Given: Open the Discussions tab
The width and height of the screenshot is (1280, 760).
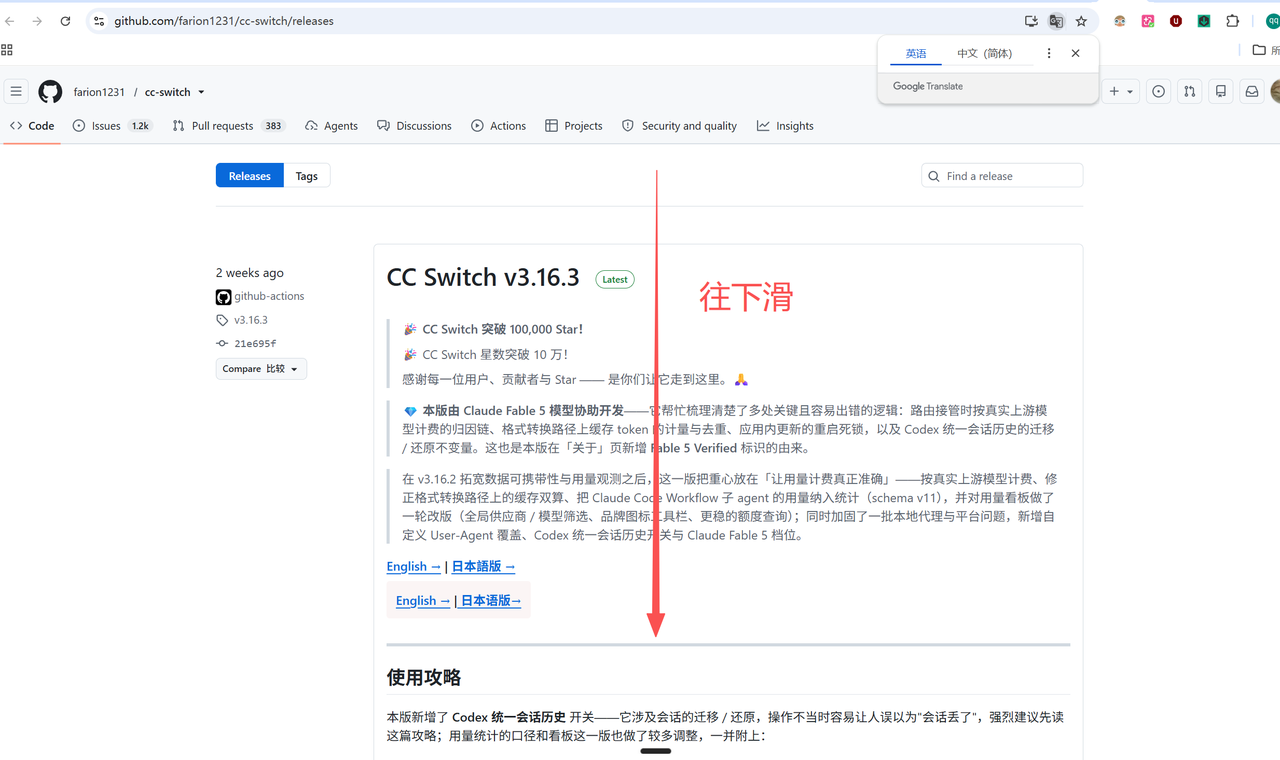Looking at the screenshot, I should click(414, 126).
